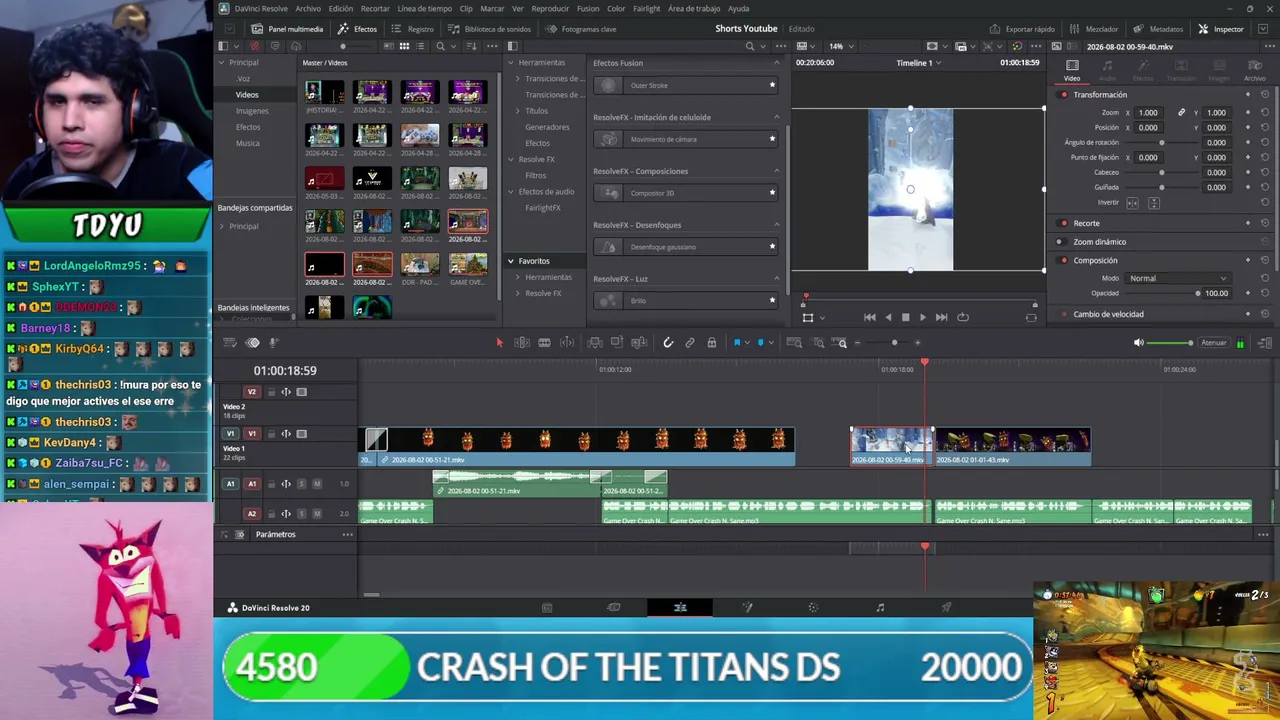Favorite star for Desenfoque gaussiano effect
The image size is (1280, 720).
tap(772, 247)
